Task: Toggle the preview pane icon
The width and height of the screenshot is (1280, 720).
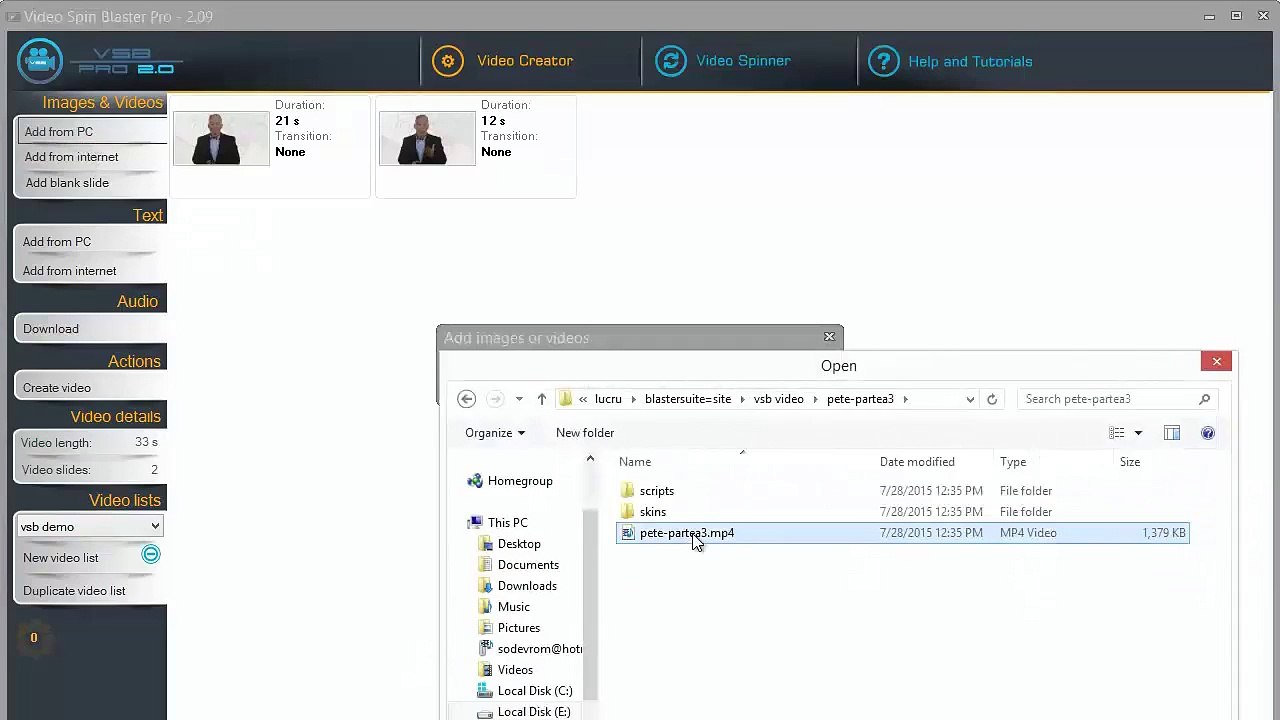Action: click(1172, 433)
